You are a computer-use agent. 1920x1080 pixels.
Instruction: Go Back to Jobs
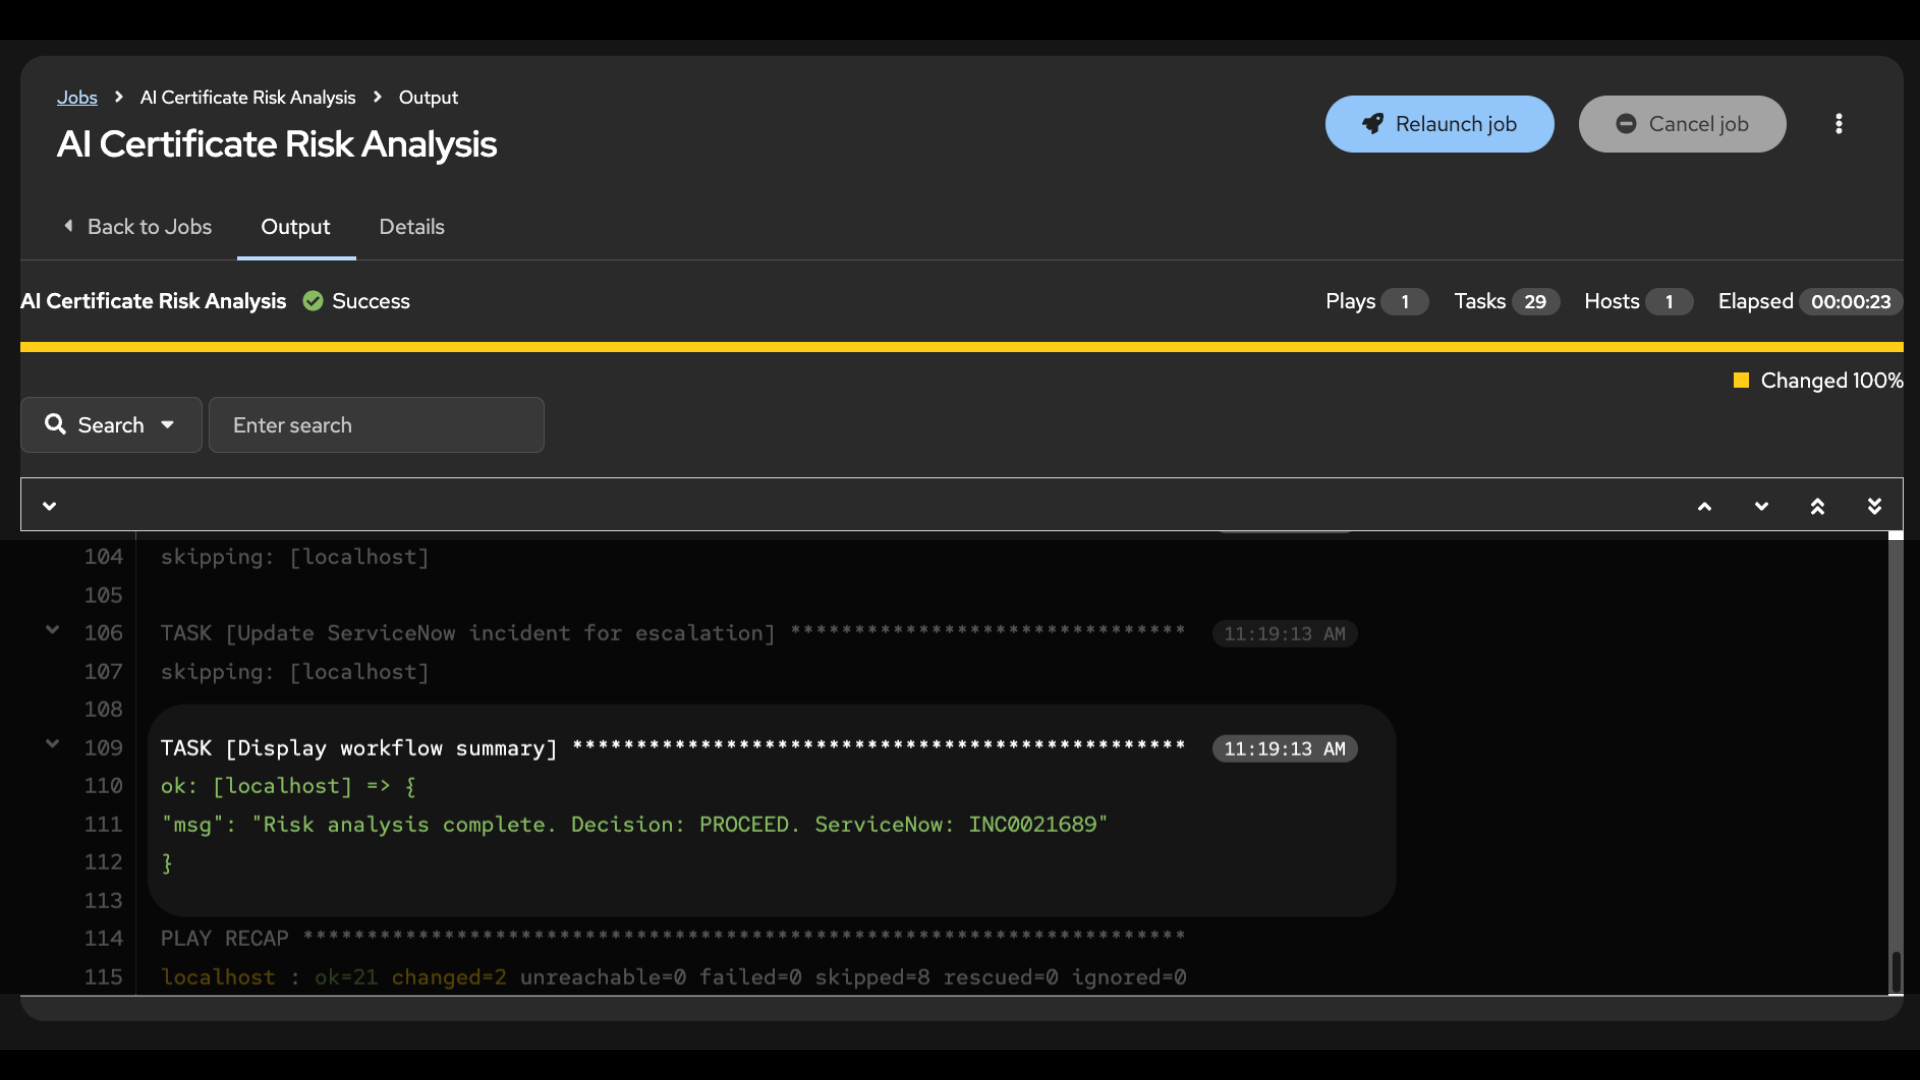(x=137, y=227)
